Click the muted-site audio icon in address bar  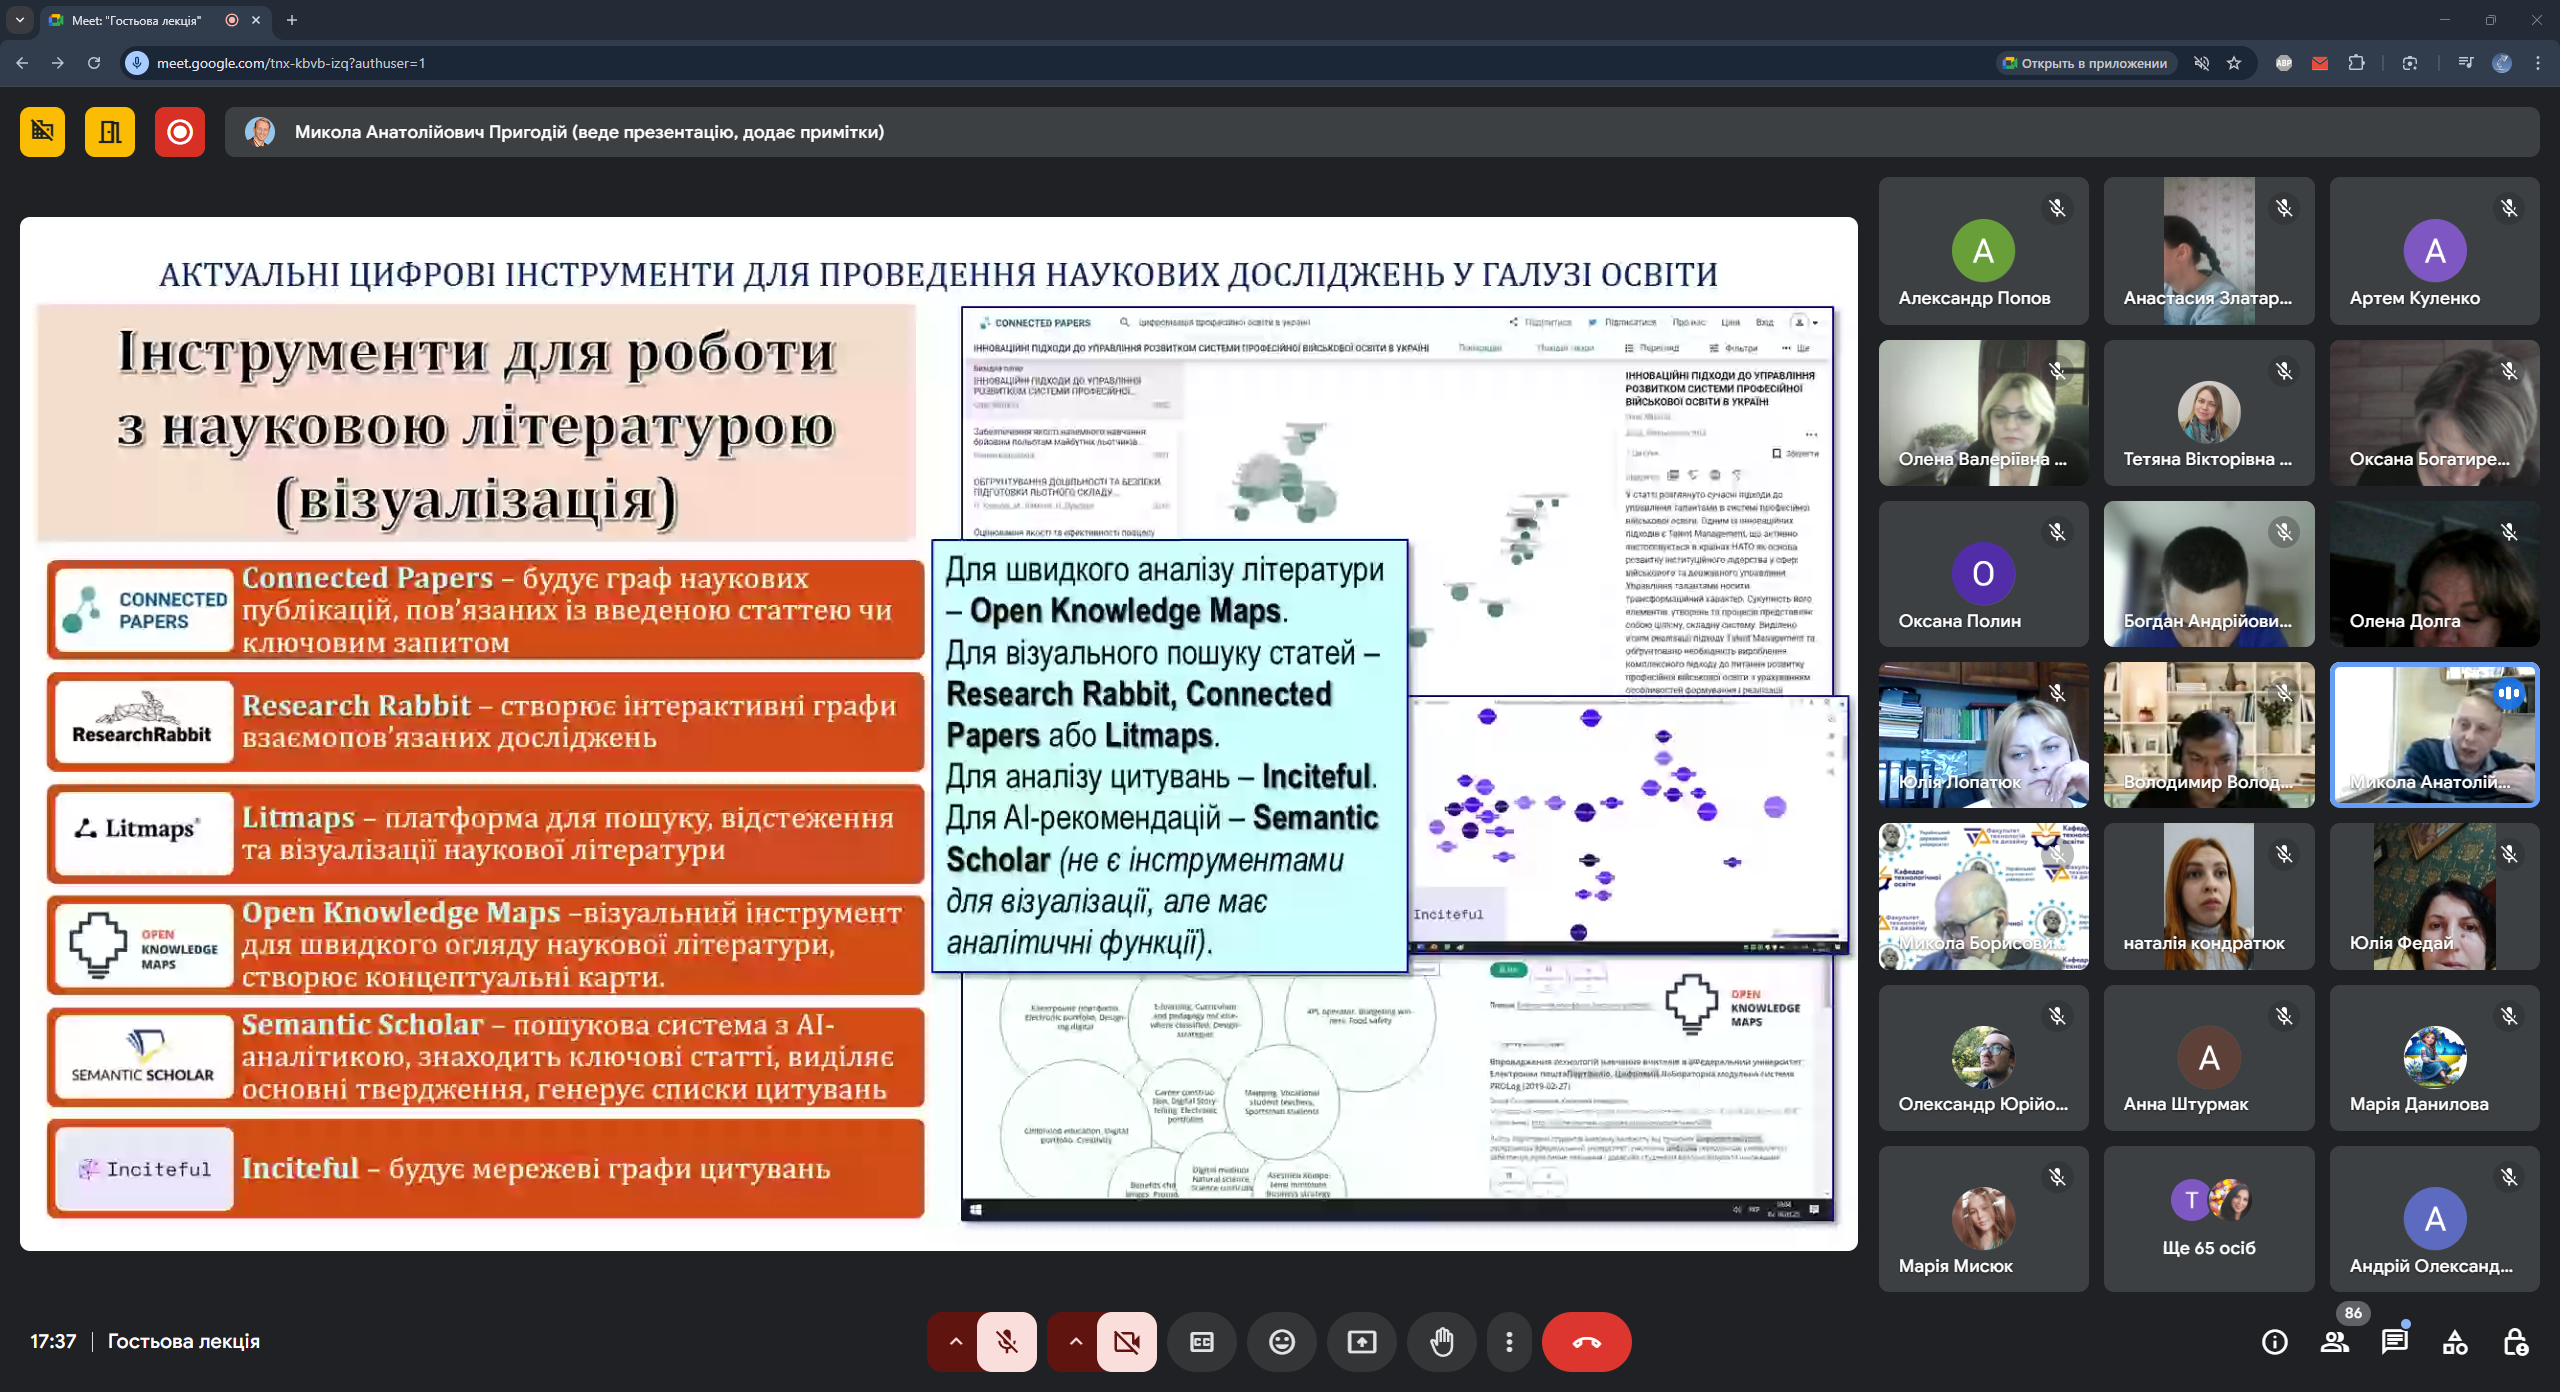pos(2201,63)
